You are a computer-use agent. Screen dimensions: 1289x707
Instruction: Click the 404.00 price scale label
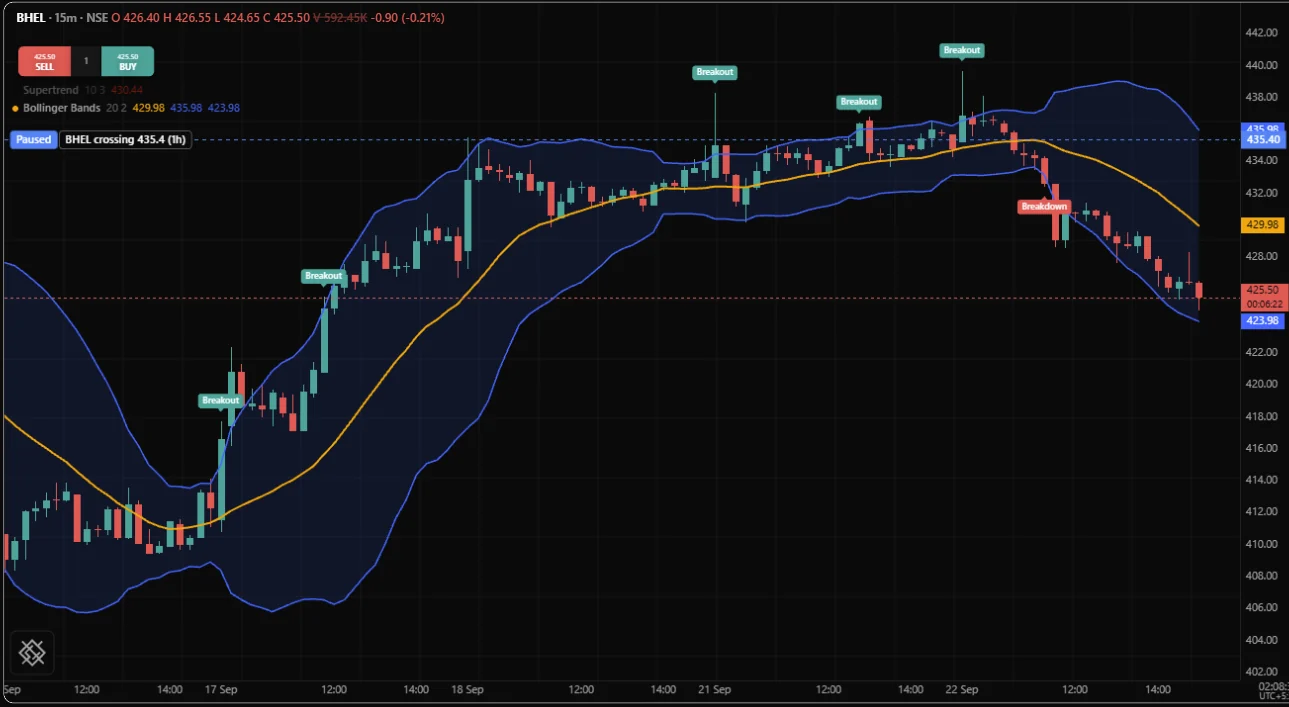[1262, 640]
